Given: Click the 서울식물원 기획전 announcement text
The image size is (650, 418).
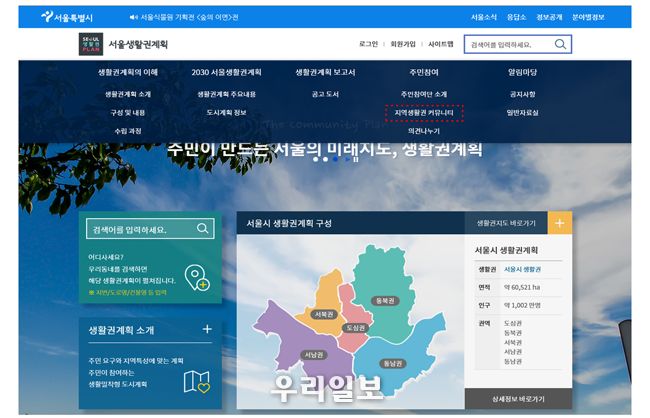Looking at the screenshot, I should [189, 17].
